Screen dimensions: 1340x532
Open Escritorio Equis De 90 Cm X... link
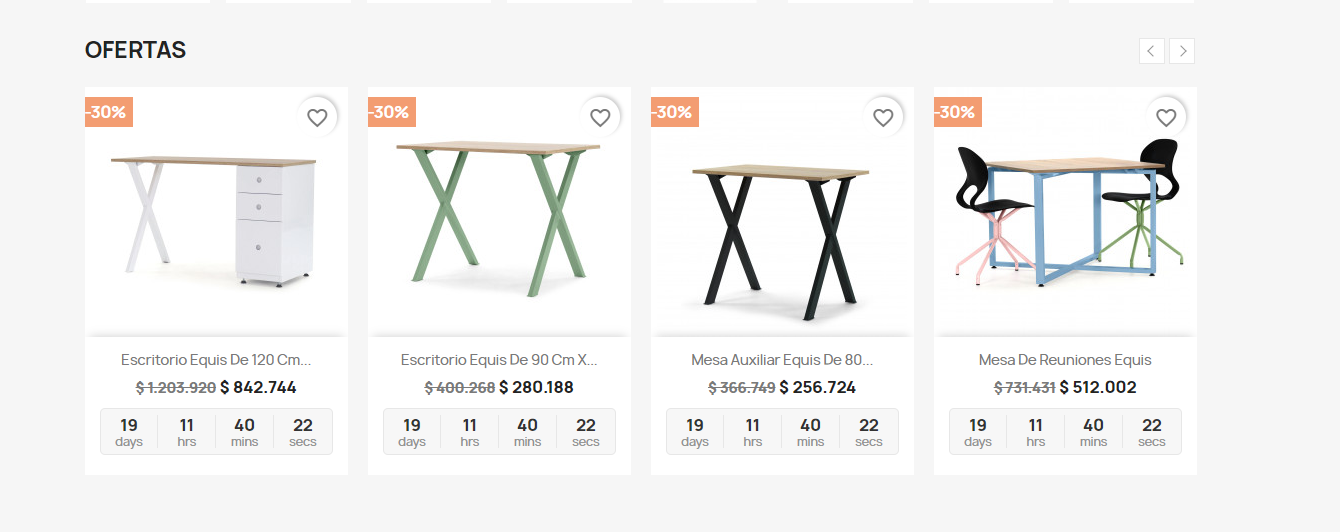coord(499,360)
